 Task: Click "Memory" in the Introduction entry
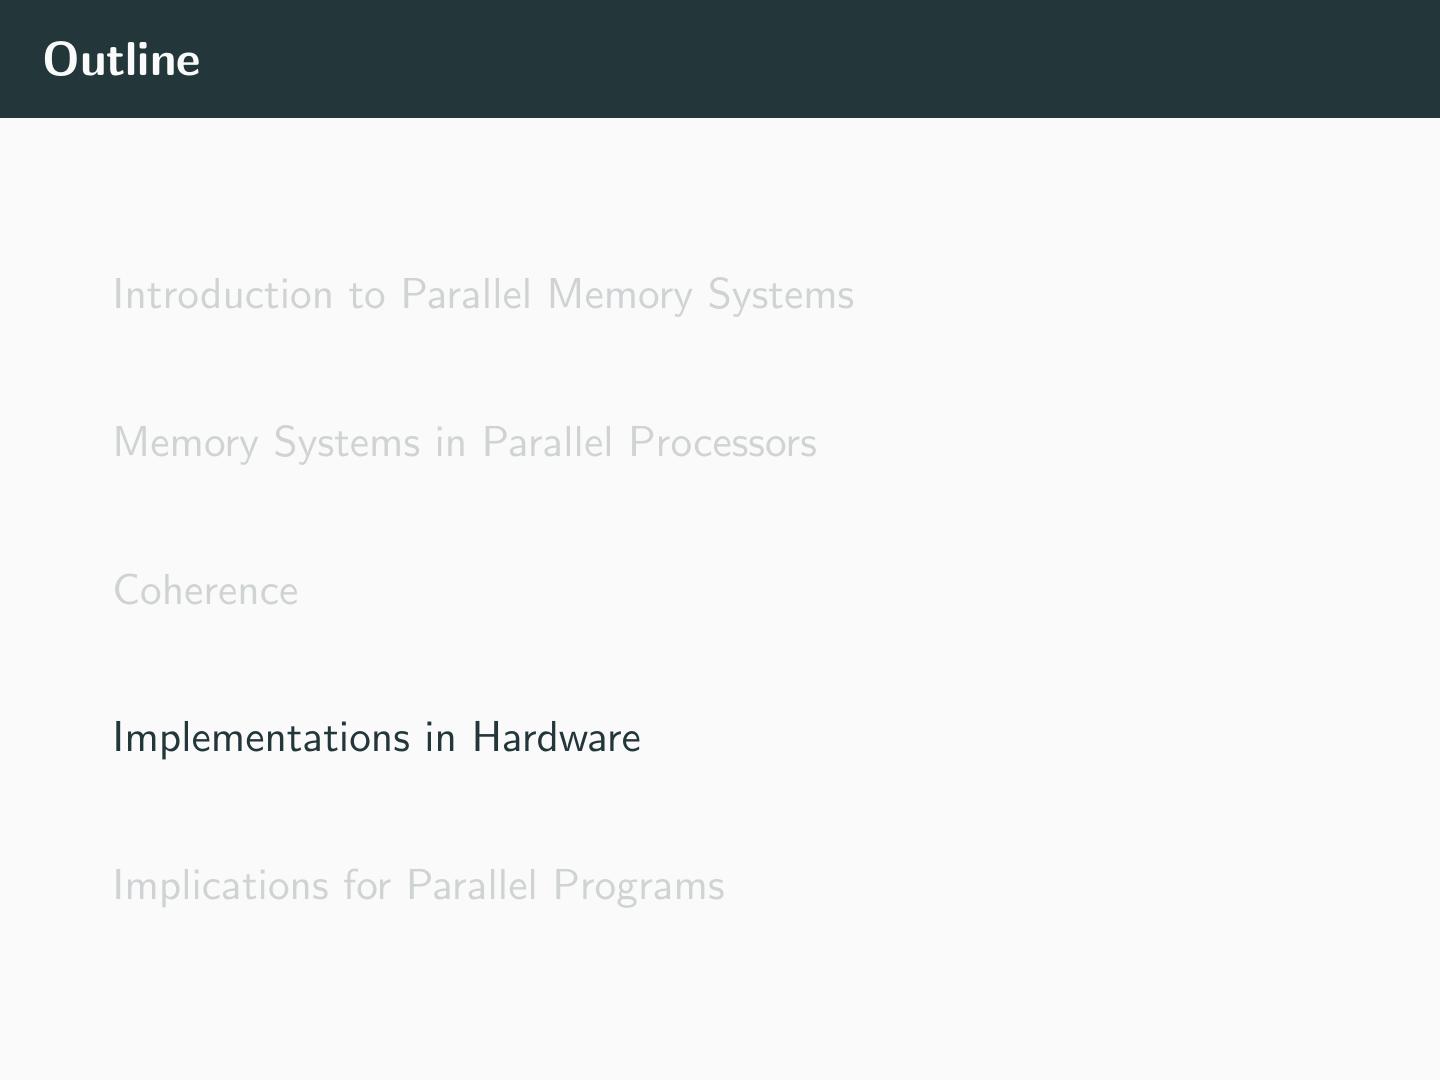(620, 295)
